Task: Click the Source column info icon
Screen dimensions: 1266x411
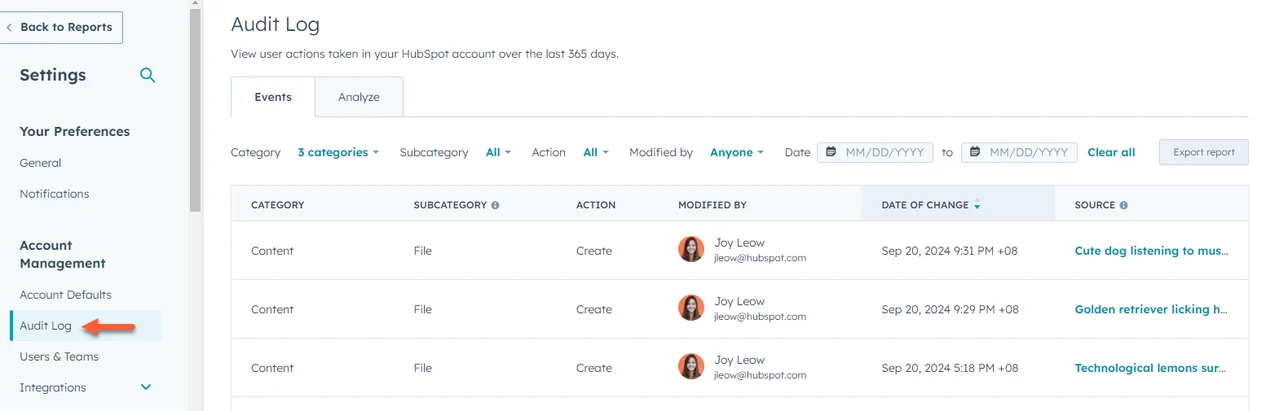Action: click(x=1124, y=205)
